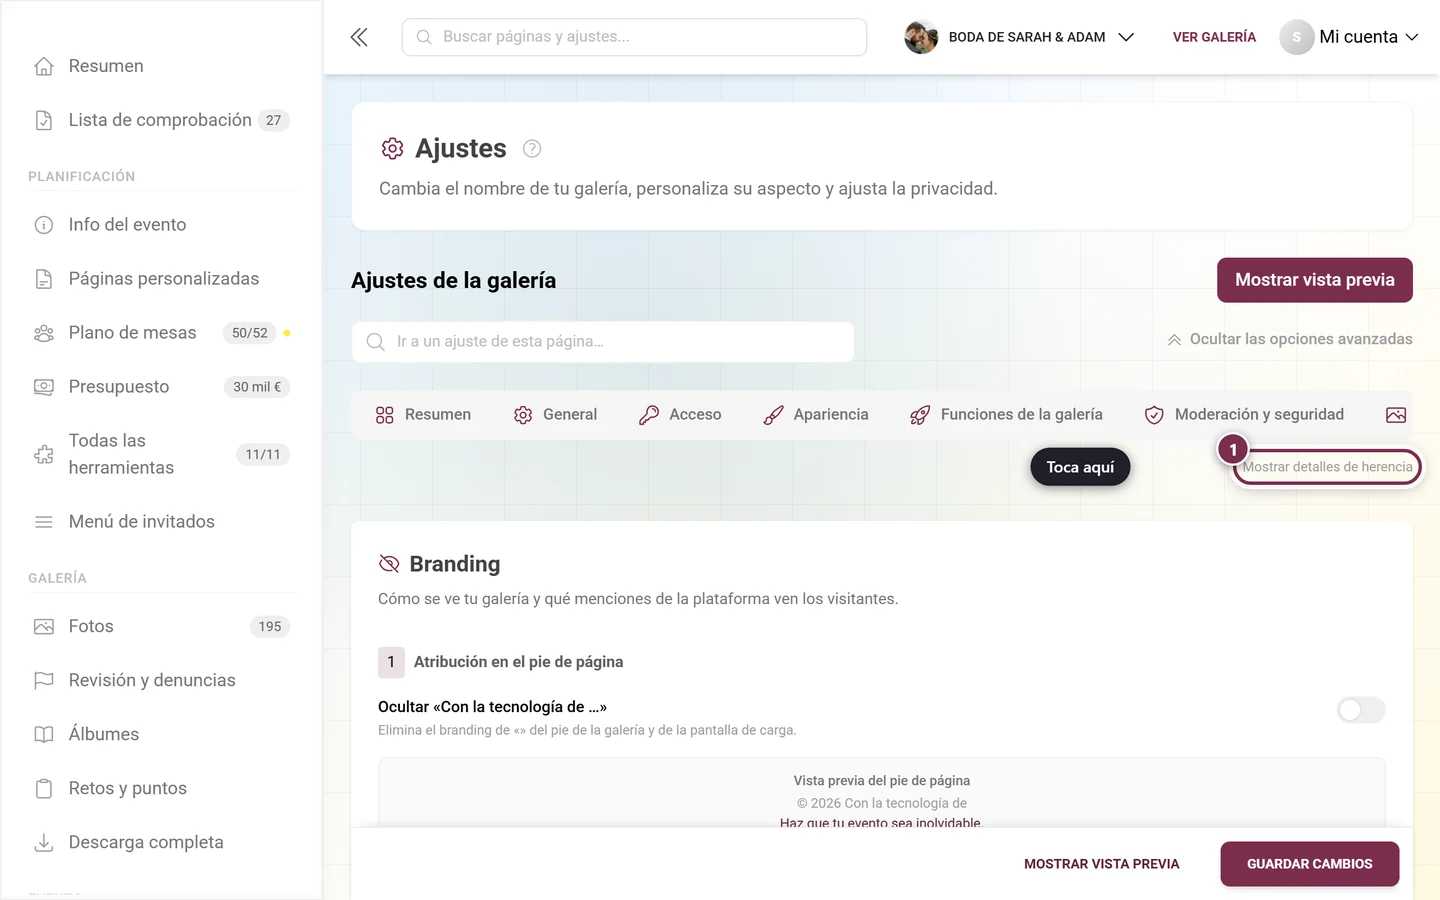
Task: Select the Acceso tab
Action: tap(680, 415)
